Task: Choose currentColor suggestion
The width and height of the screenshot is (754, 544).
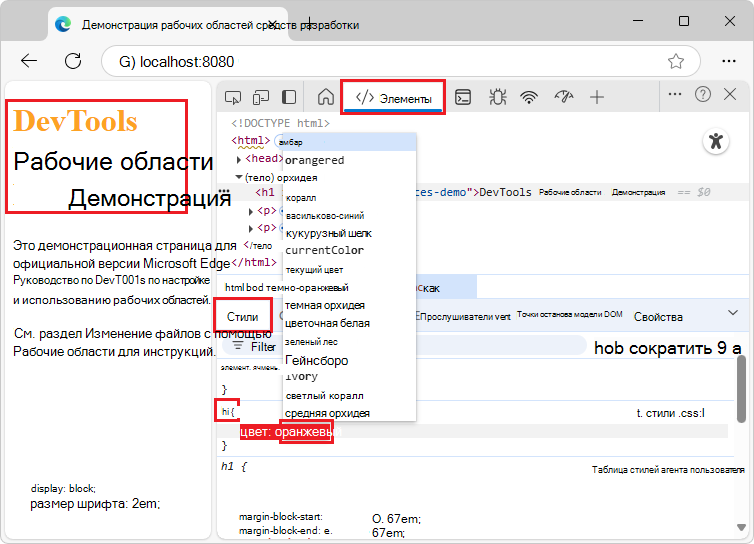Action: pos(350,251)
